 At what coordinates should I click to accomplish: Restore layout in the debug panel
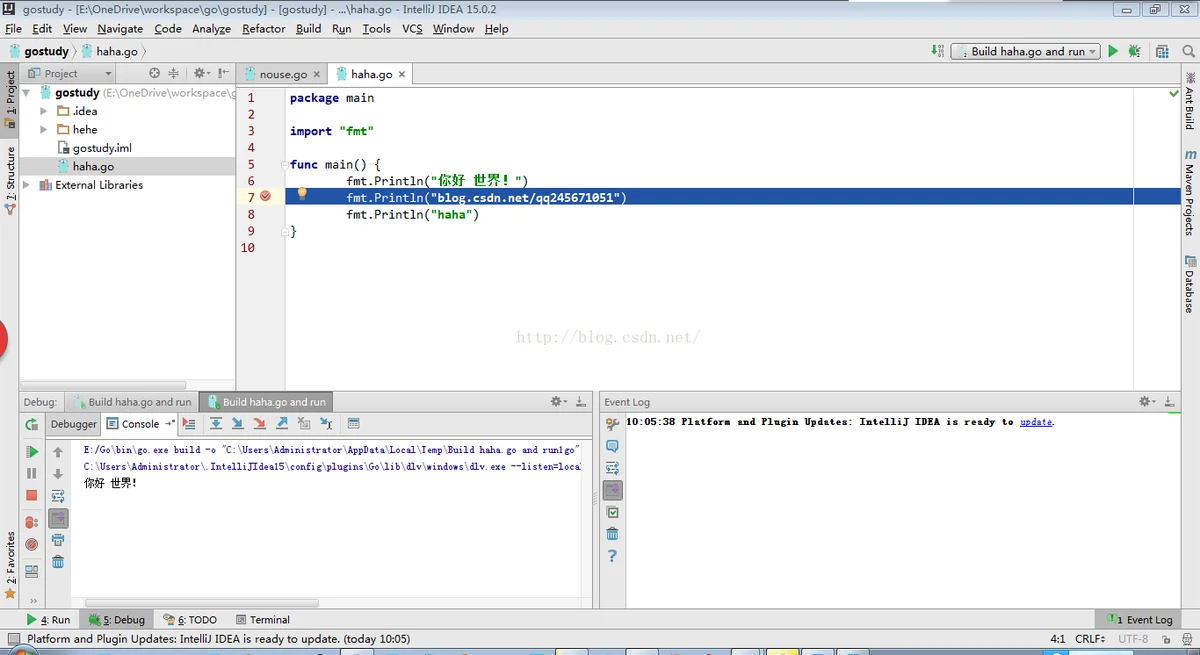pyautogui.click(x=32, y=571)
